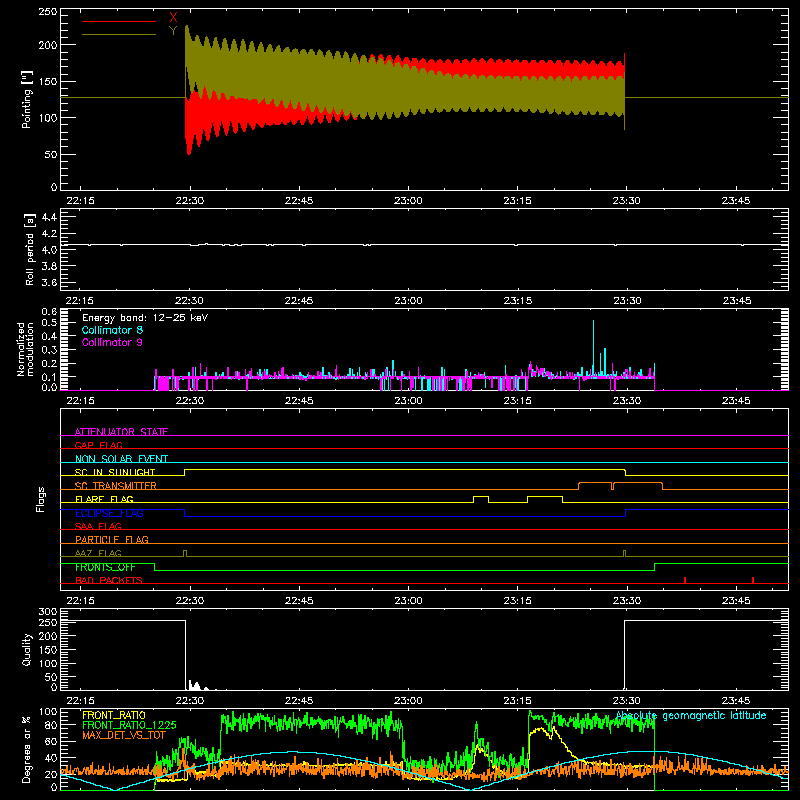The height and width of the screenshot is (800, 800).
Task: Click the first BAD_PACKETS red tick near 23:38
Action: (685, 580)
